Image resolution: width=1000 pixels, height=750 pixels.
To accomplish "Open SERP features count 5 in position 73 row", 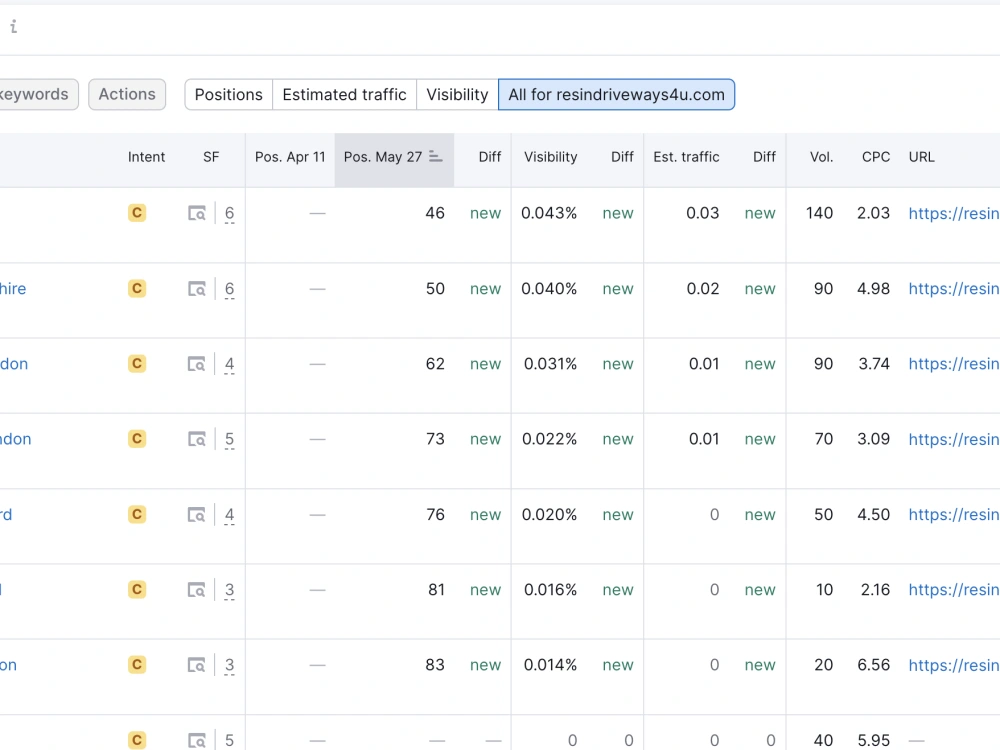I will (x=230, y=440).
